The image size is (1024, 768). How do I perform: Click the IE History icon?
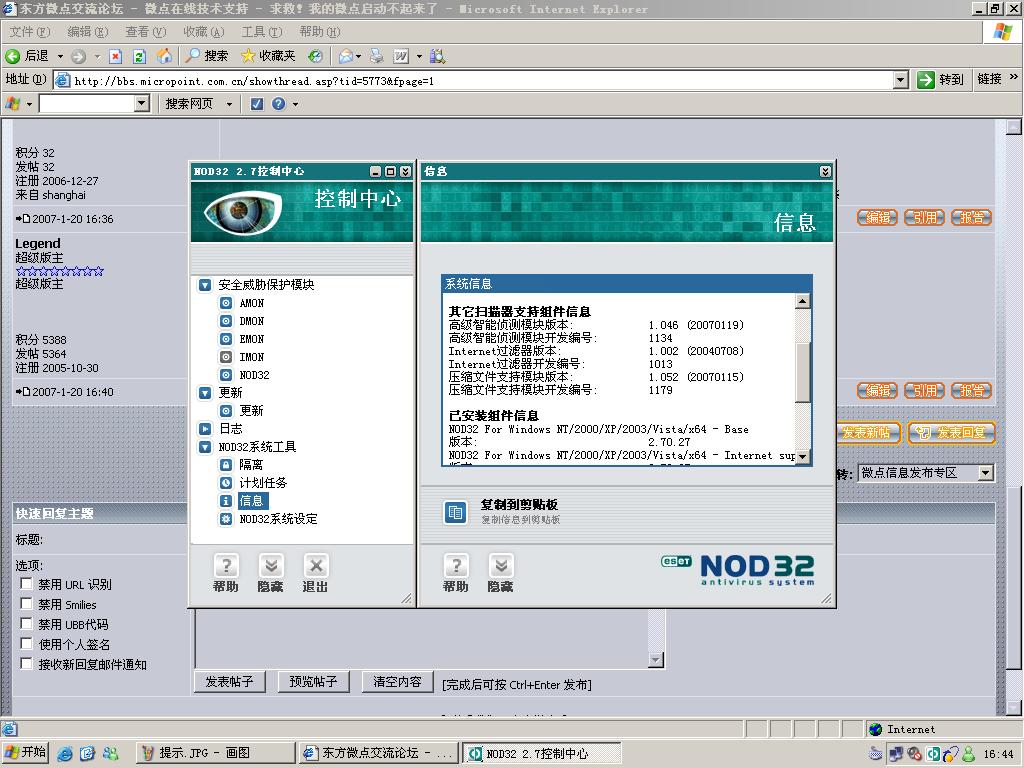pos(315,56)
